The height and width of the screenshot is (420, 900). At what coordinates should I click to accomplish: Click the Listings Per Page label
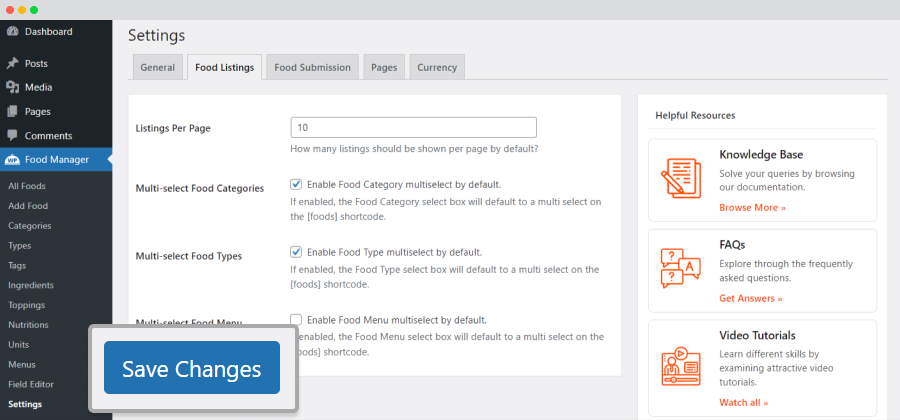173,129
